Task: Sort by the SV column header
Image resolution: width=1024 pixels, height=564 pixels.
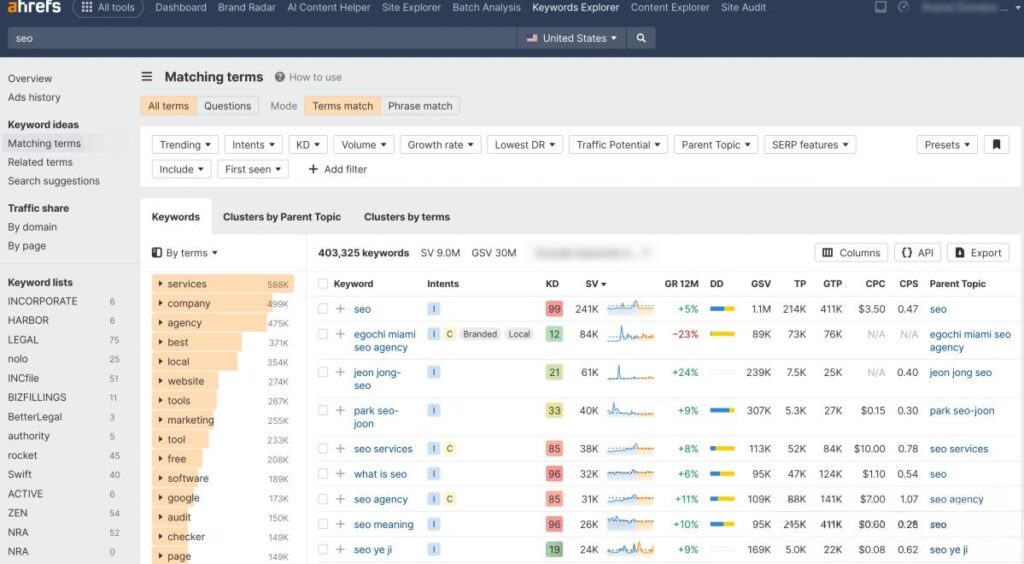Action: (x=596, y=283)
